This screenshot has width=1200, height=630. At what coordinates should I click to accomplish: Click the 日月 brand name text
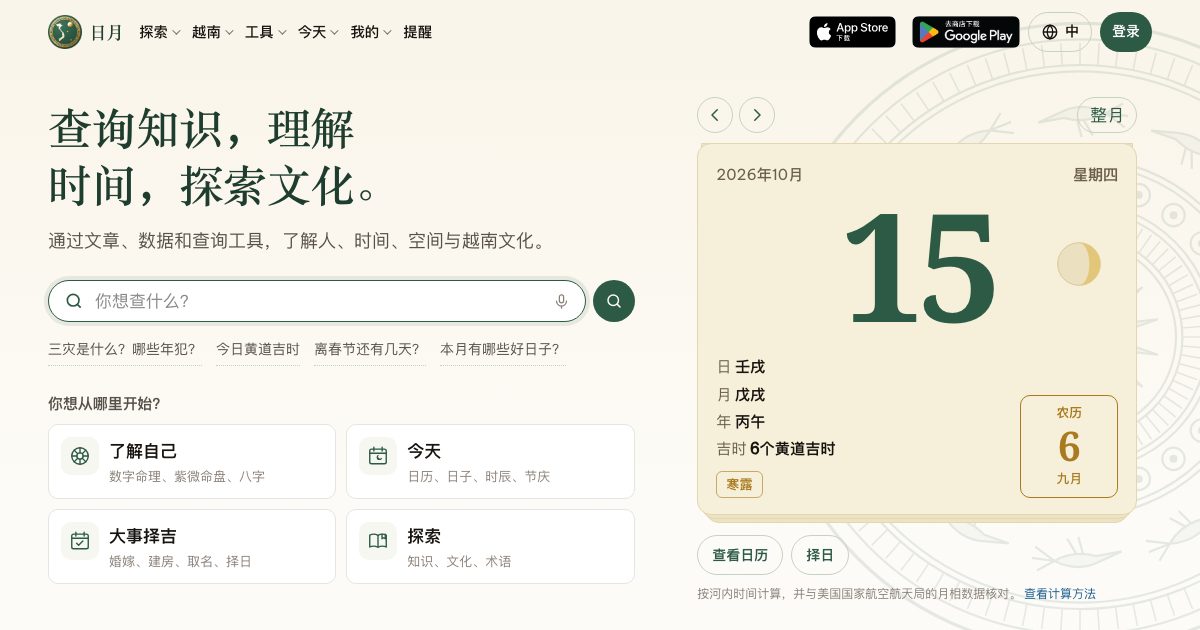click(x=107, y=32)
